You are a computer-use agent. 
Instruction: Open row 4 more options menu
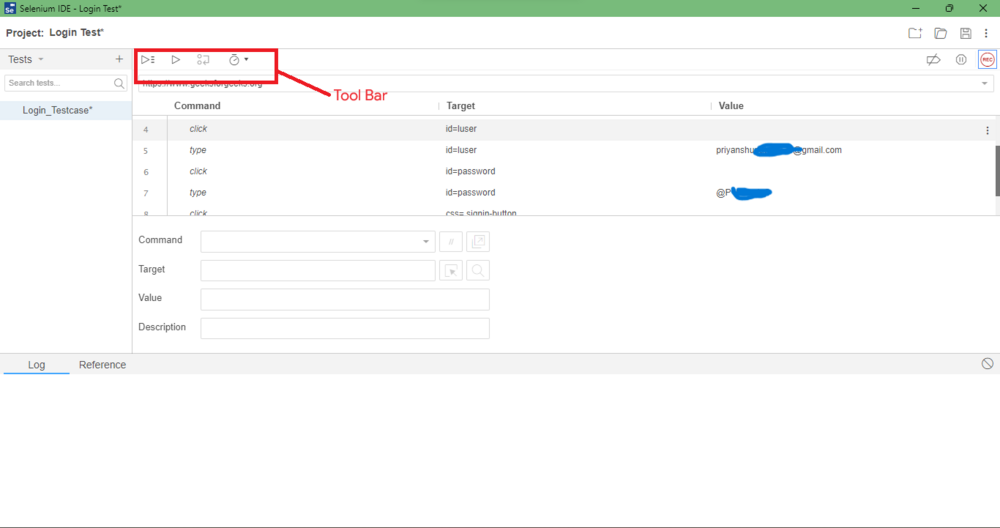(x=987, y=130)
